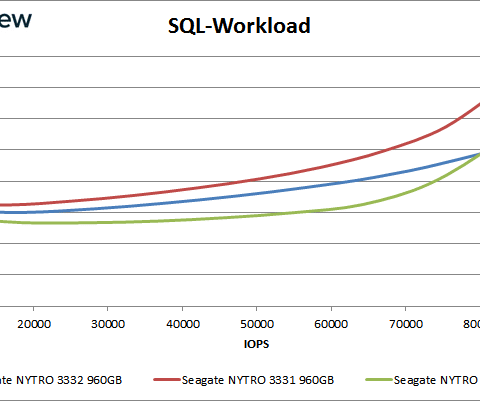Click the SQL-Workload chart title

(x=239, y=26)
